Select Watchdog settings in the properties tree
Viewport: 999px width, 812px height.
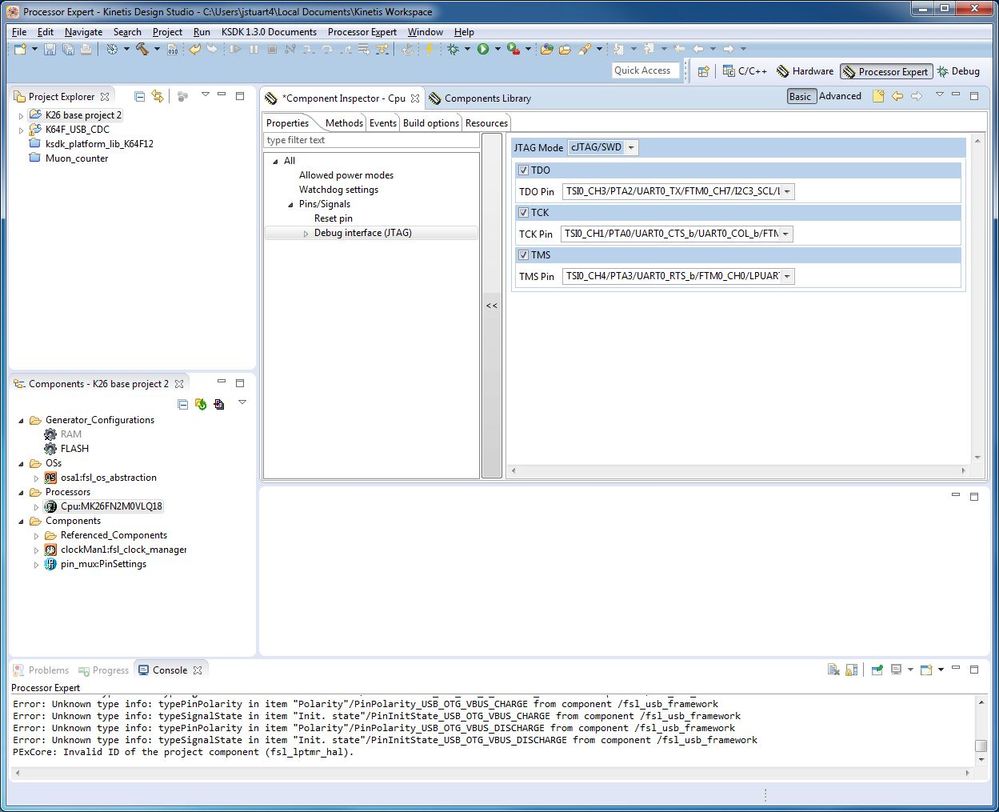(x=338, y=189)
